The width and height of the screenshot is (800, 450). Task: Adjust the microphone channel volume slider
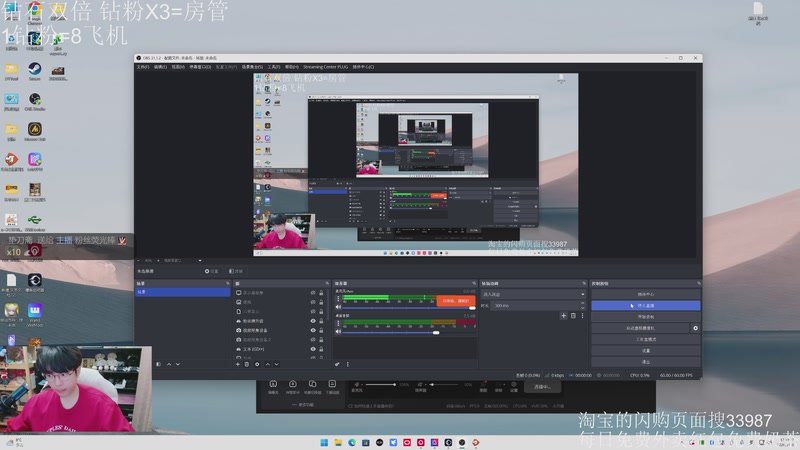point(407,308)
